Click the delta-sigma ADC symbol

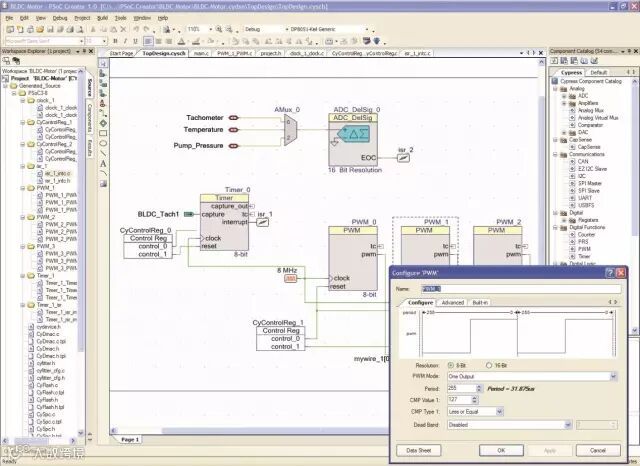click(353, 134)
